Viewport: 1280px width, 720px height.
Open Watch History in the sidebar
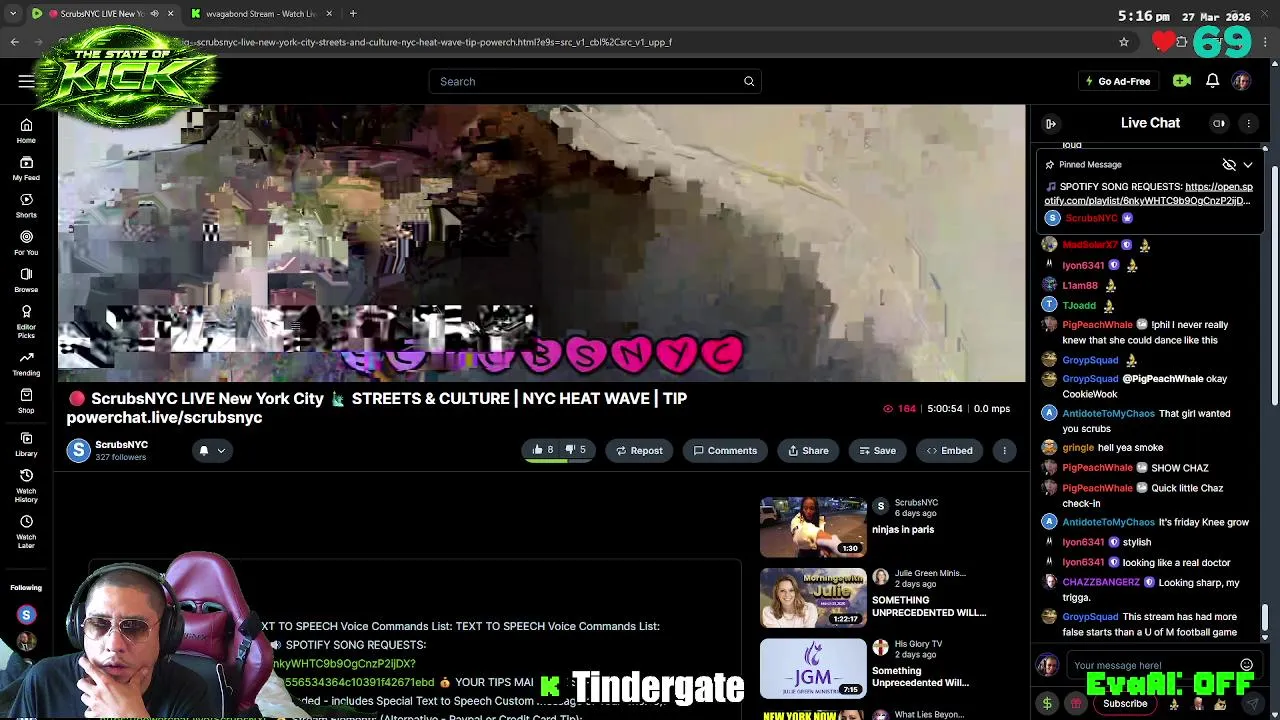[x=26, y=485]
